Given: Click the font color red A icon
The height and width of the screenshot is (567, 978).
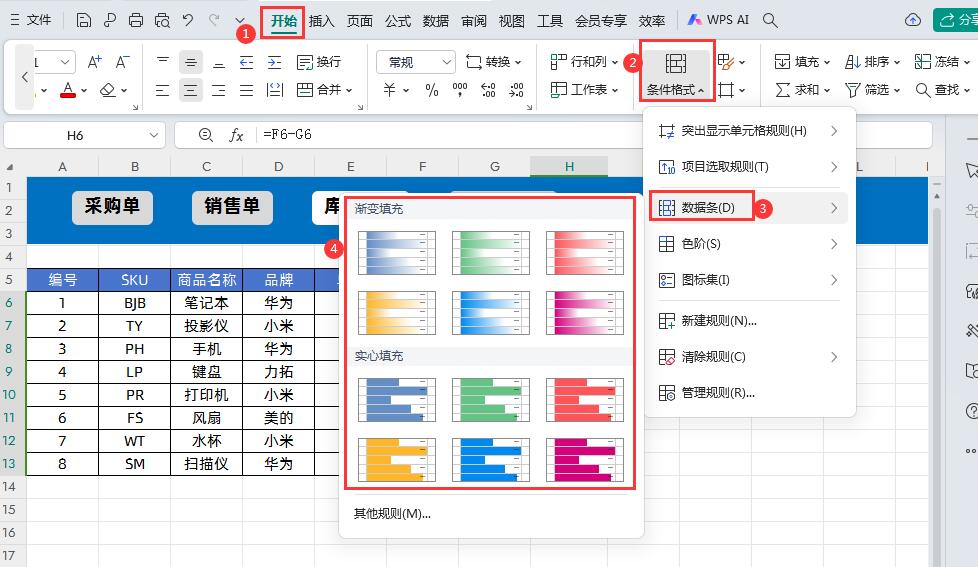Looking at the screenshot, I should 67,90.
